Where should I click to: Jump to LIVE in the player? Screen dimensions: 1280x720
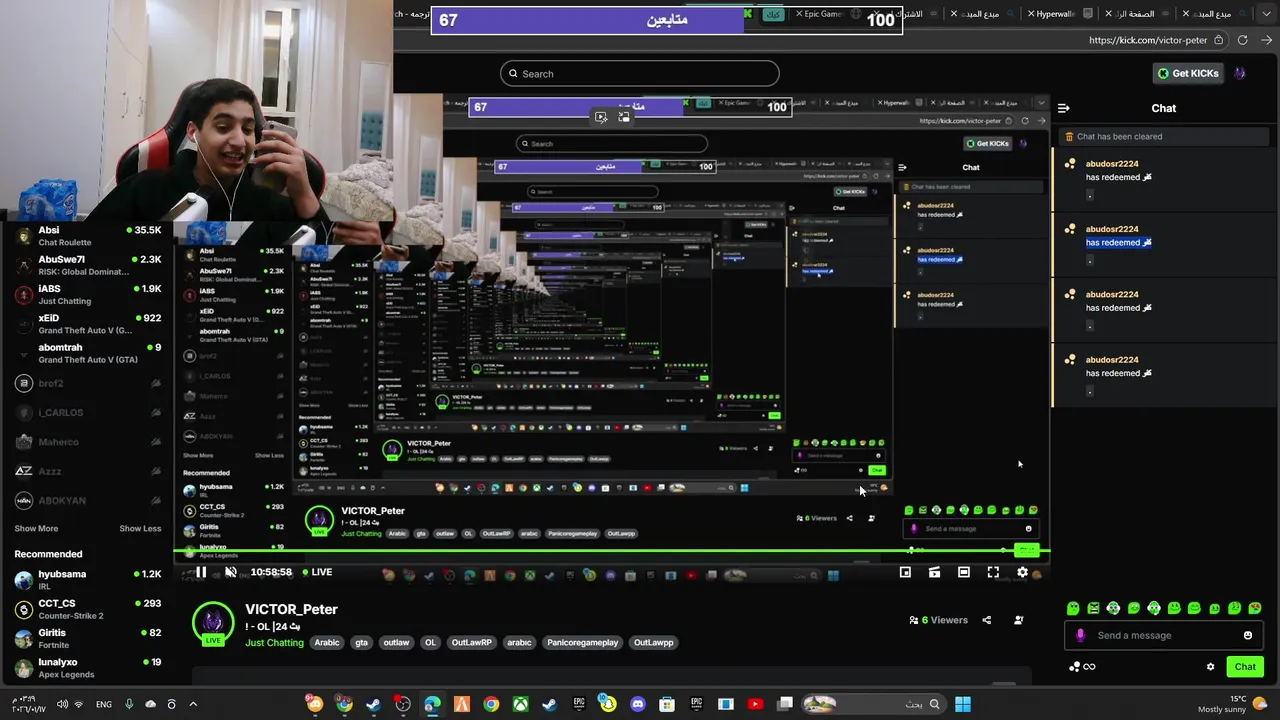pyautogui.click(x=316, y=572)
